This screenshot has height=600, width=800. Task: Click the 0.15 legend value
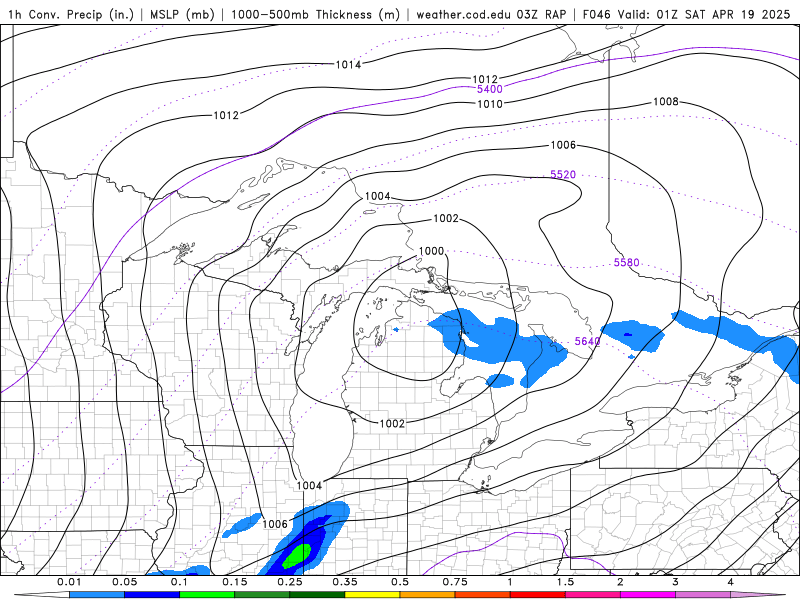(x=235, y=582)
